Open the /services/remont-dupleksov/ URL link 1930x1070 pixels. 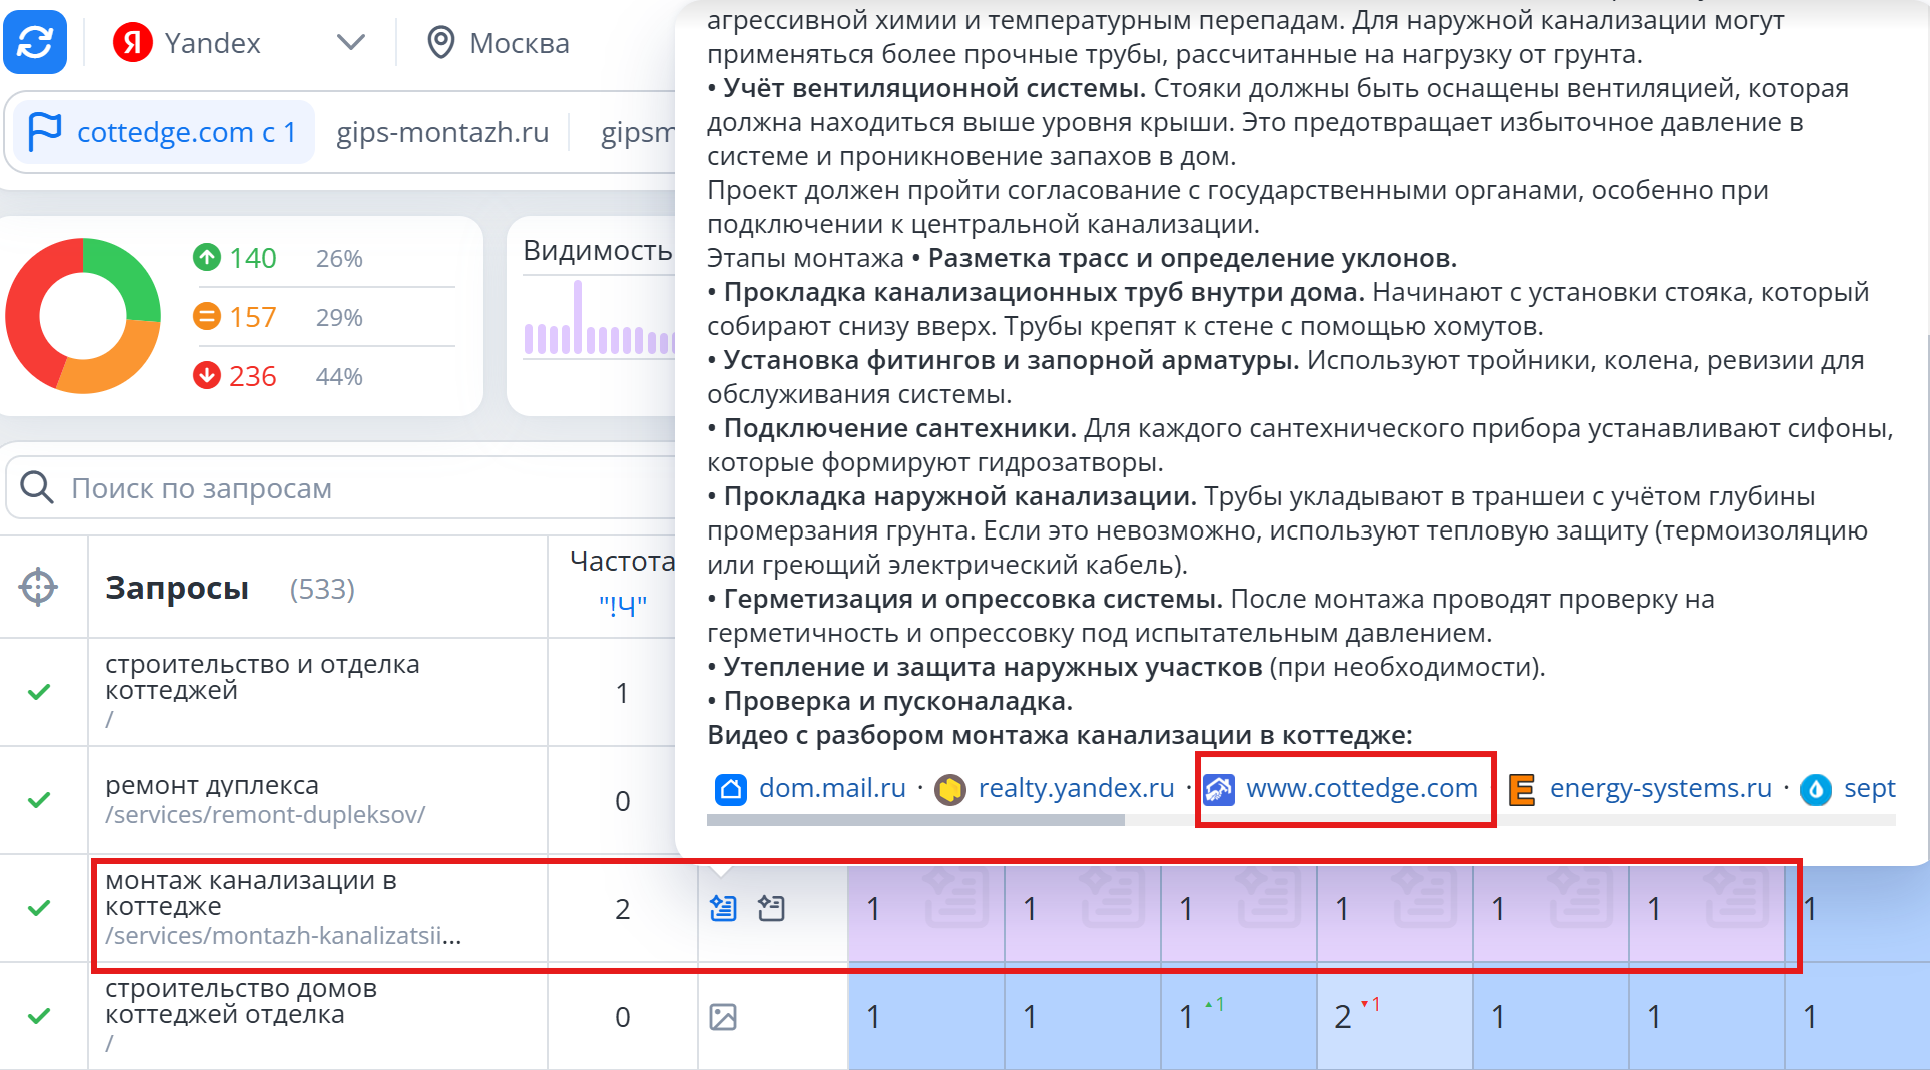tap(265, 815)
